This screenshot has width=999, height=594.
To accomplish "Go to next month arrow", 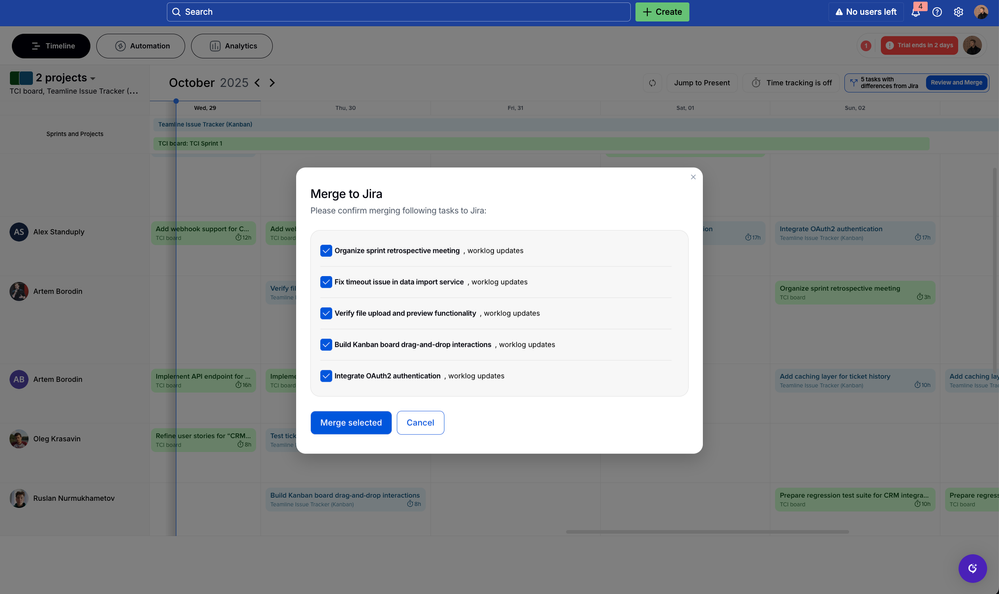I will [272, 83].
